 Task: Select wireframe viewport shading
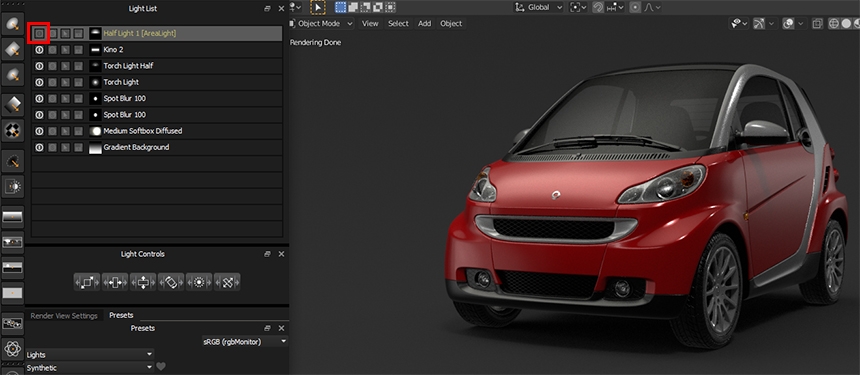(834, 24)
